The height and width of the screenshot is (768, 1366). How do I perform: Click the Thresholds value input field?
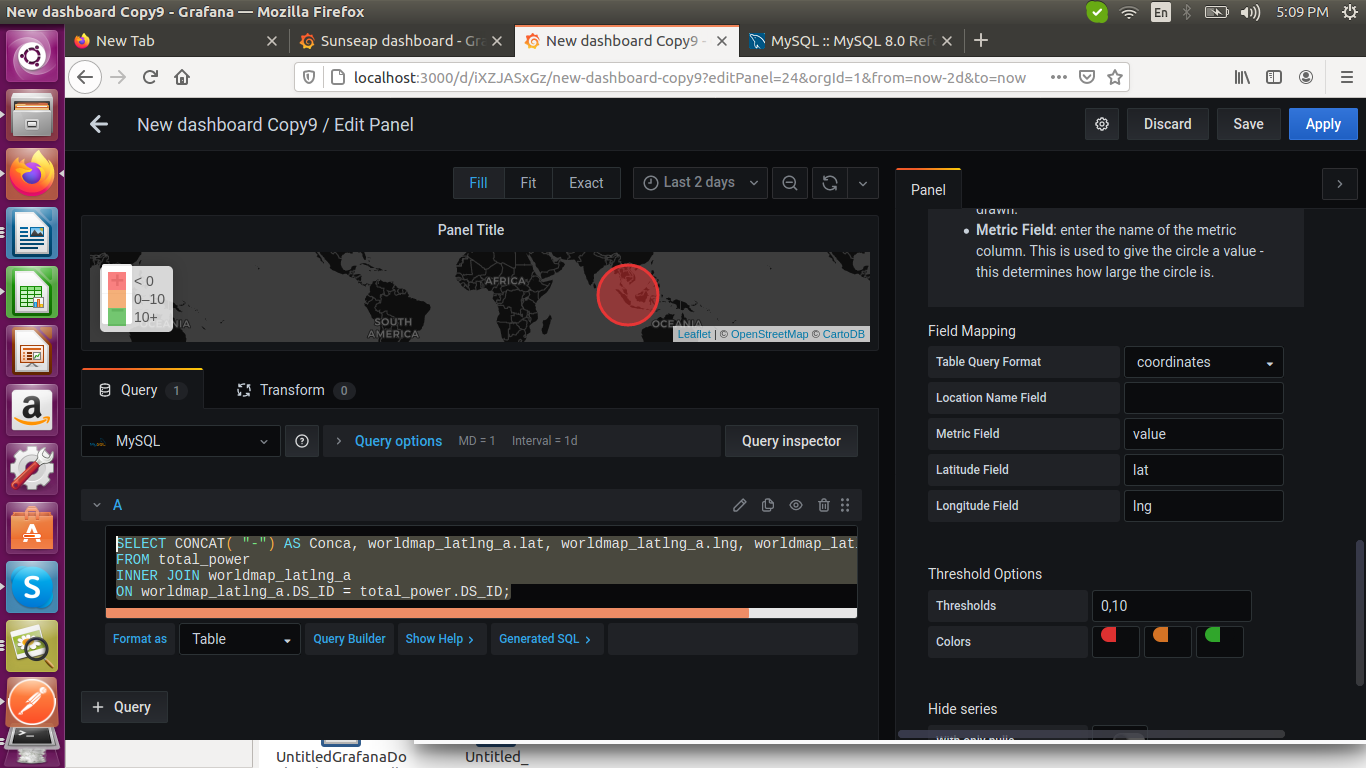pos(1171,605)
